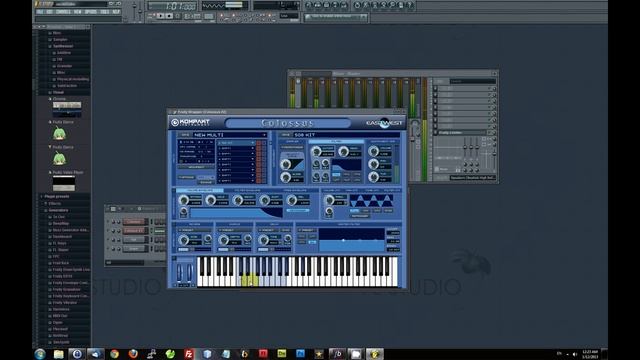Click the transport Stop button

[169, 16]
